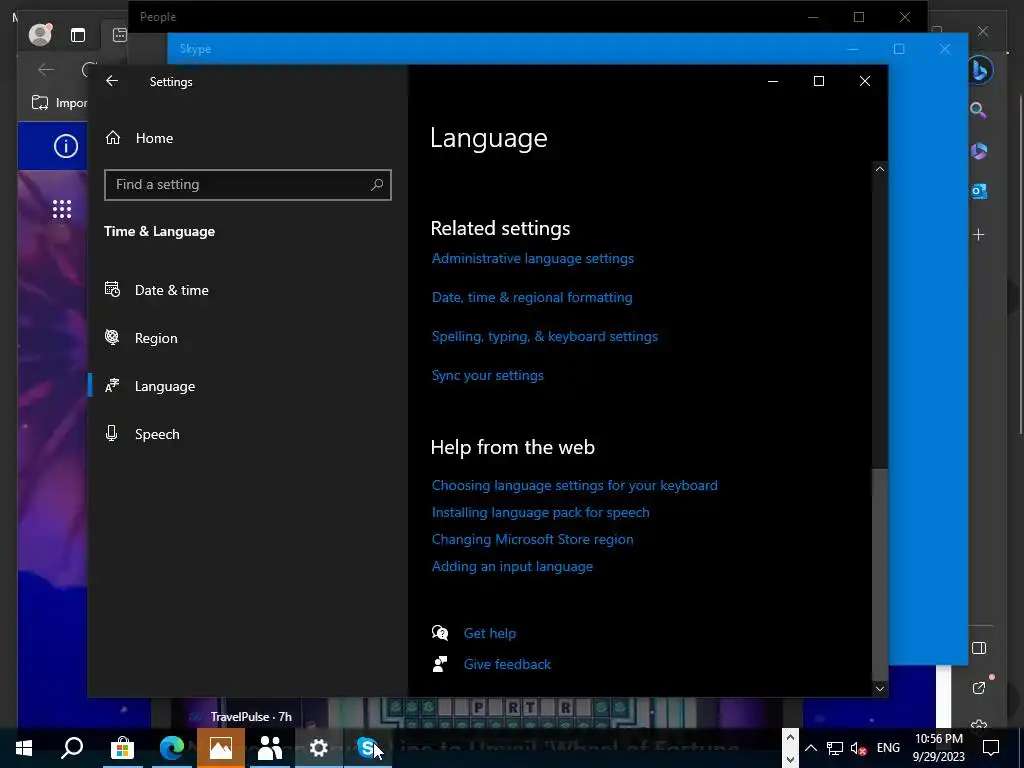Go back using the Settings back arrow
Image resolution: width=1024 pixels, height=768 pixels.
click(x=112, y=81)
